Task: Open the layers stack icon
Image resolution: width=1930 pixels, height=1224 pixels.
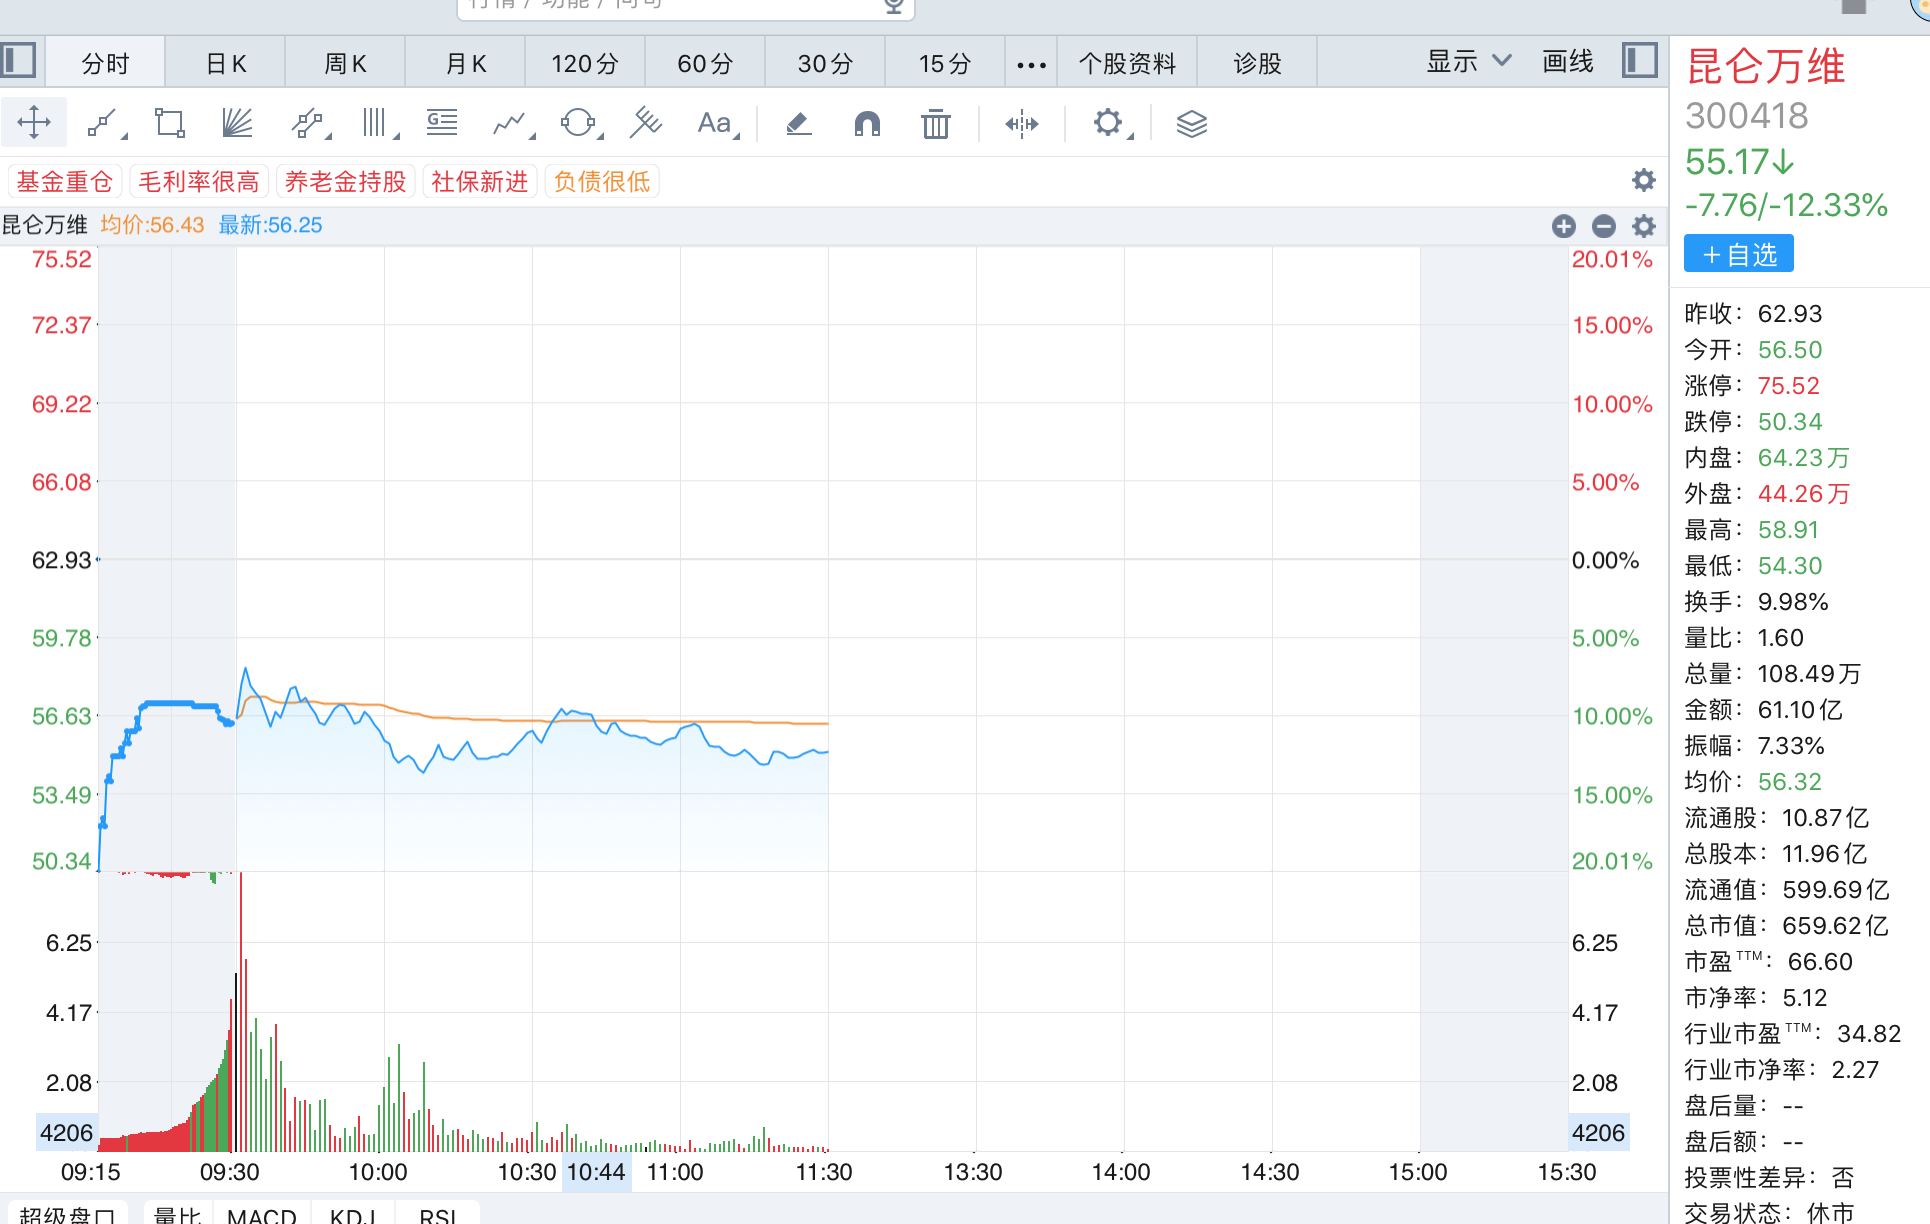Action: point(1191,124)
